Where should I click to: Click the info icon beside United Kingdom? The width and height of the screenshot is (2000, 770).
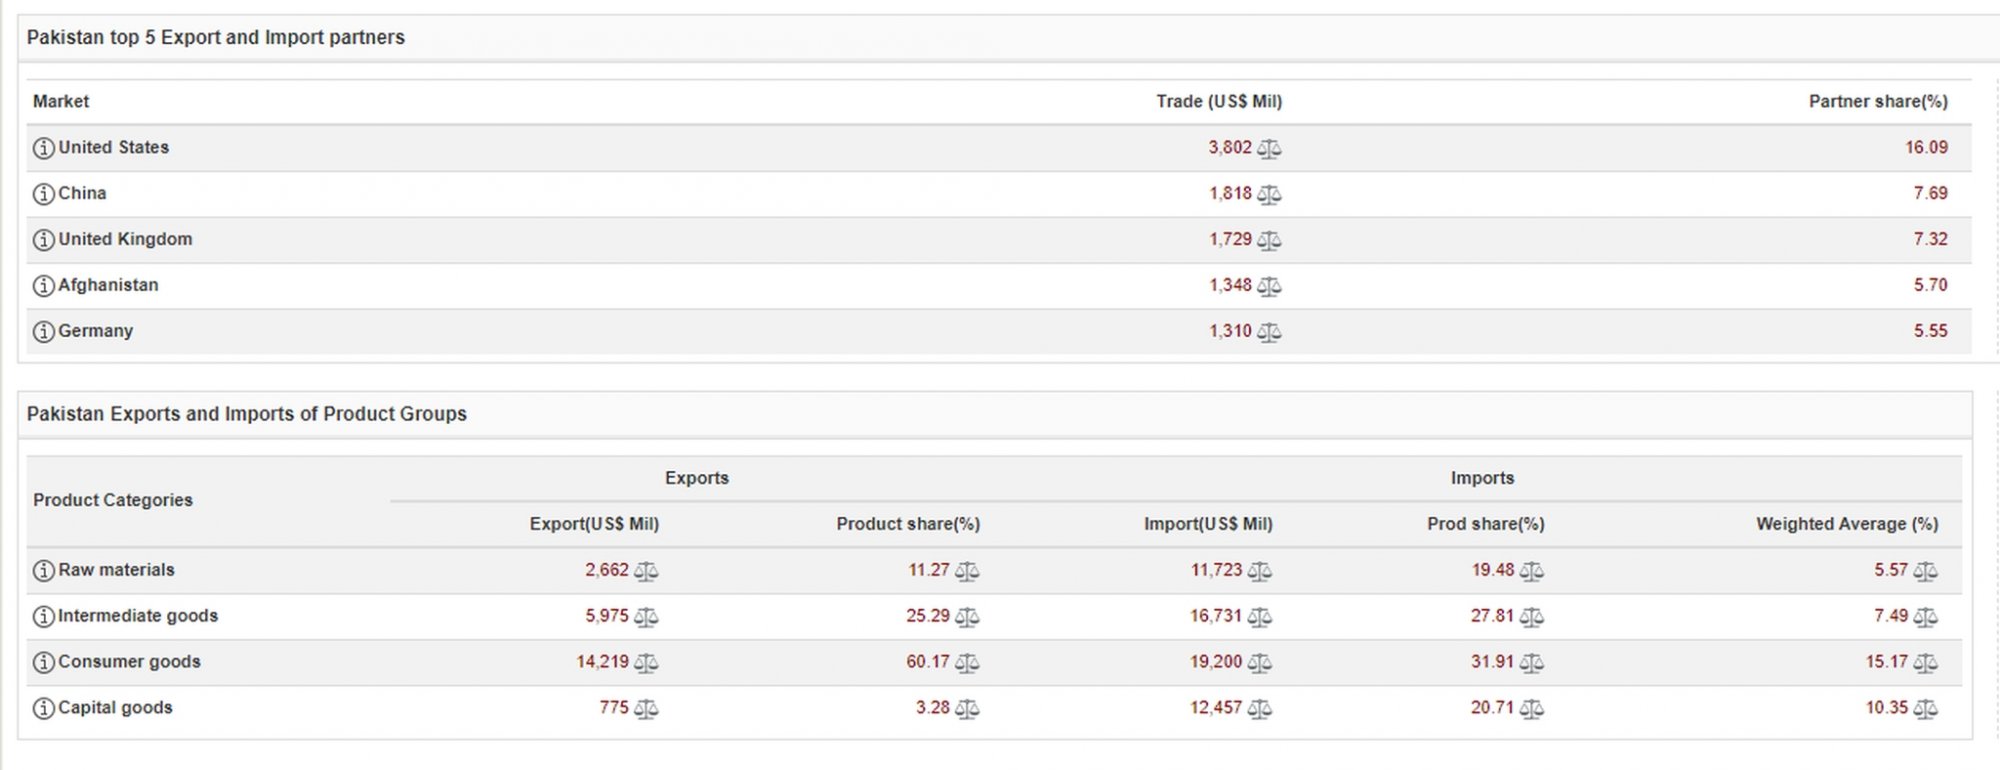pos(43,240)
